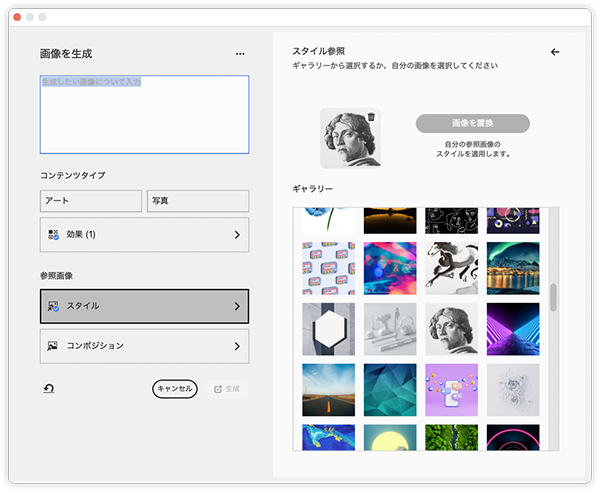Select the aurora night harbor gallery thumbnail
Image resolution: width=600 pixels, height=492 pixels.
(513, 268)
